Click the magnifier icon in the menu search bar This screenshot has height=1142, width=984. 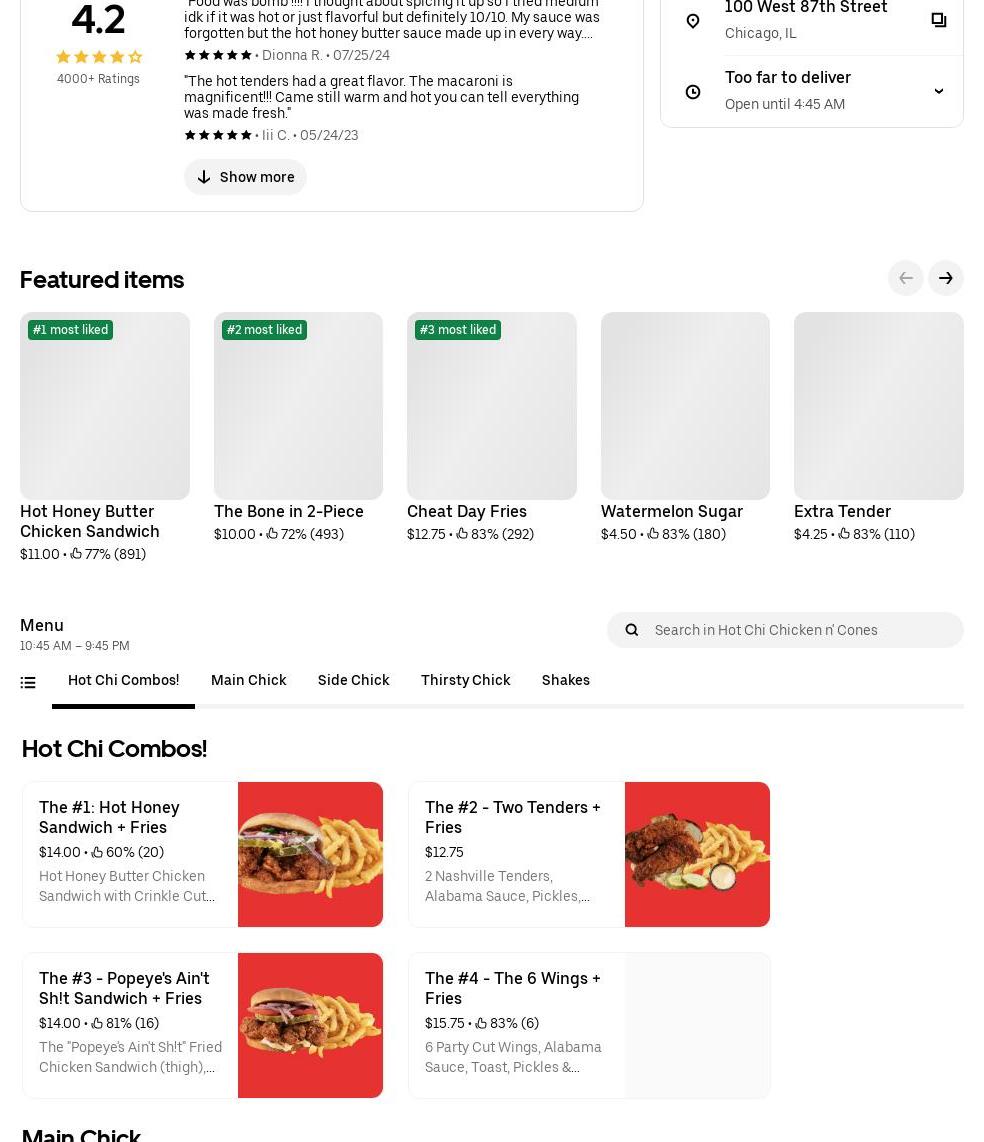pos(632,630)
